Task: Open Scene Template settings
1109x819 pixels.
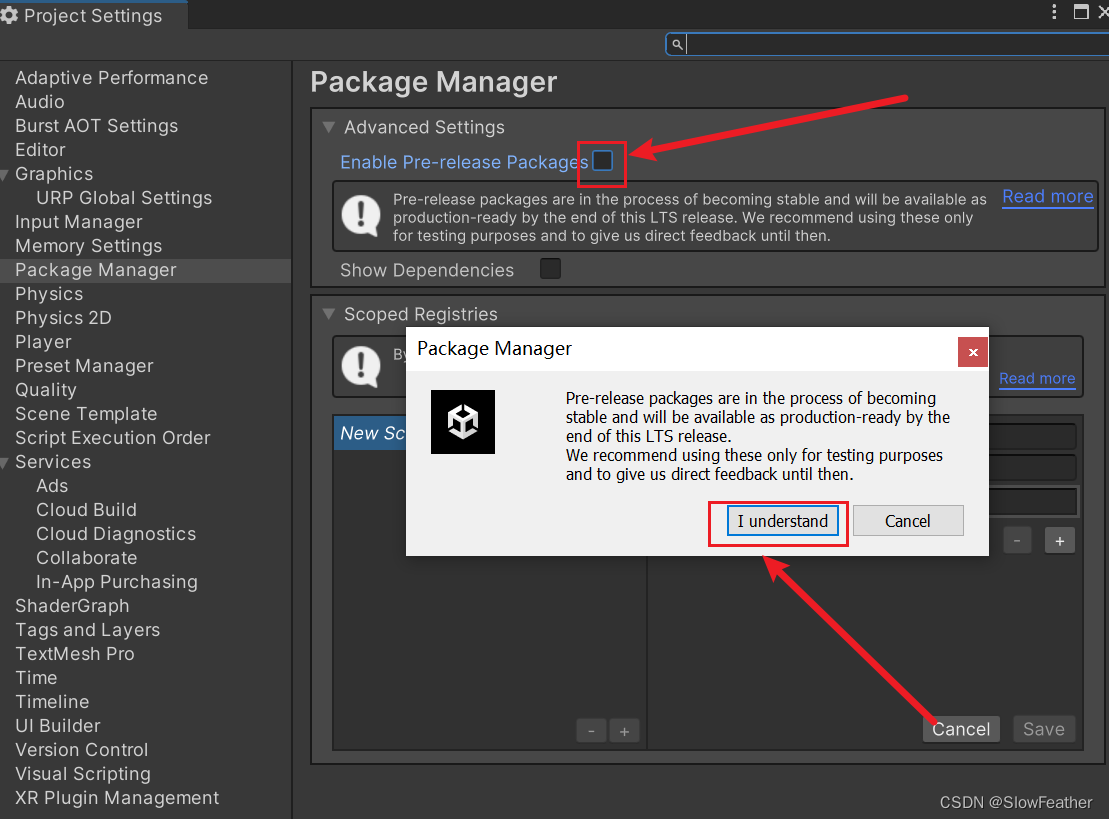Action: tap(86, 414)
